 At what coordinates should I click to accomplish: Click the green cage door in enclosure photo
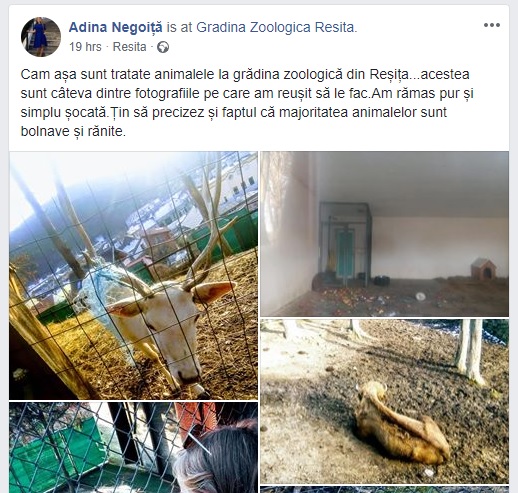pos(344,253)
